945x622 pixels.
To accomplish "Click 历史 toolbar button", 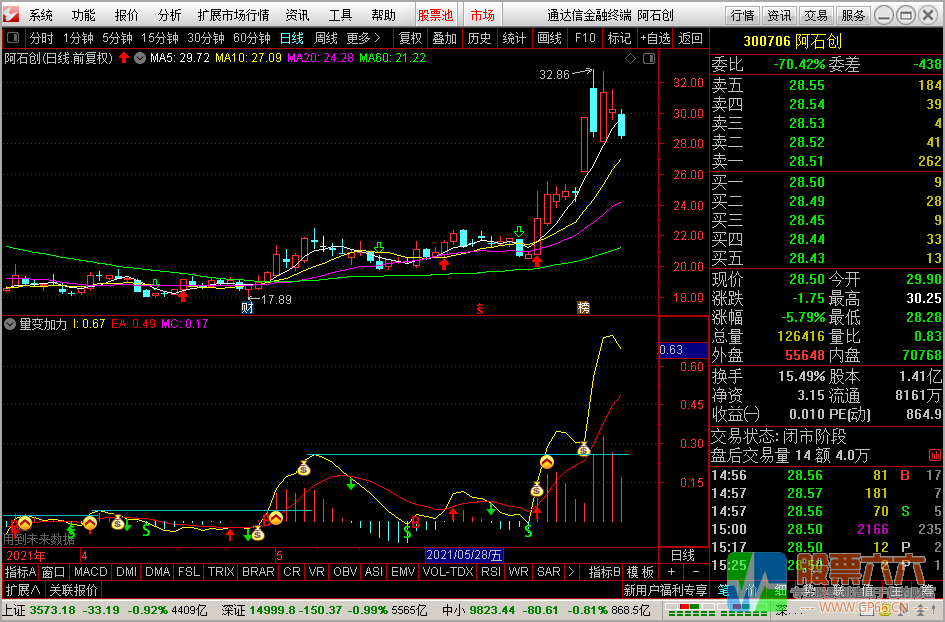I will click(x=479, y=39).
